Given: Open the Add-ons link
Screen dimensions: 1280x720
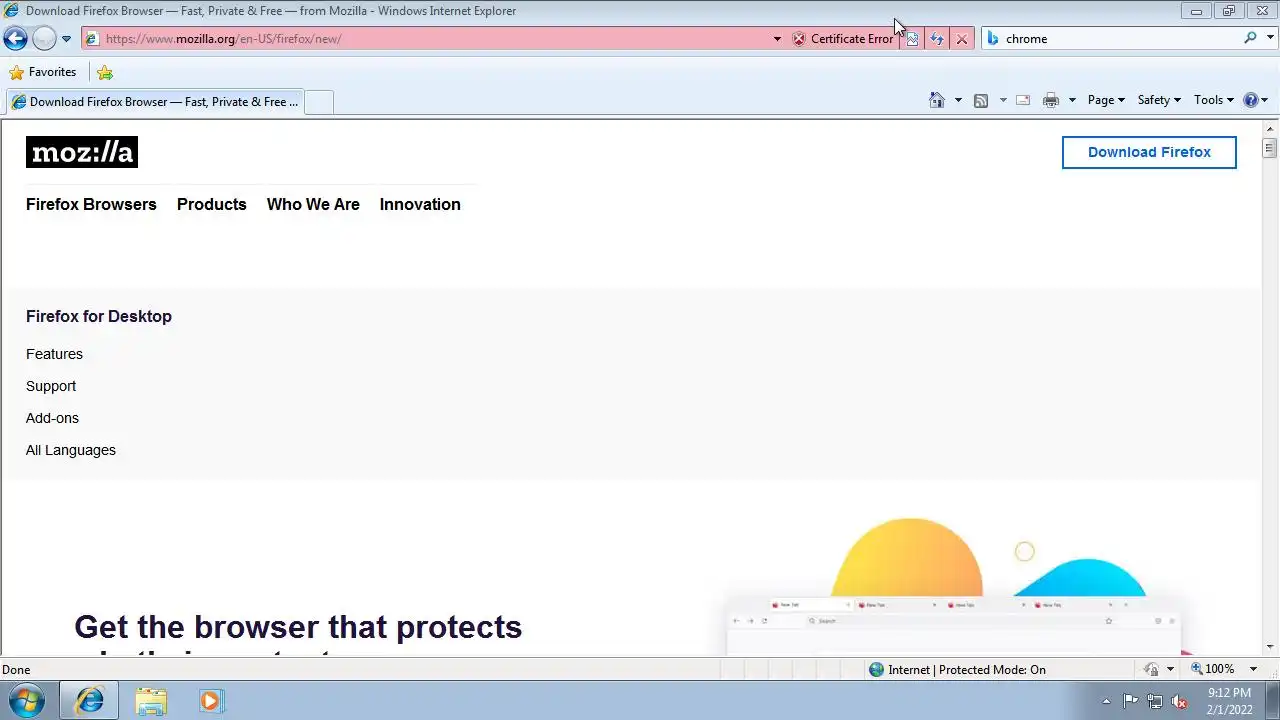Looking at the screenshot, I should 52,418.
